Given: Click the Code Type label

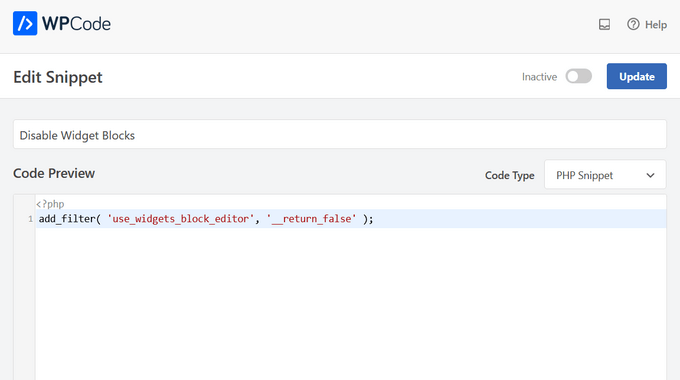Looking at the screenshot, I should click(x=510, y=175).
